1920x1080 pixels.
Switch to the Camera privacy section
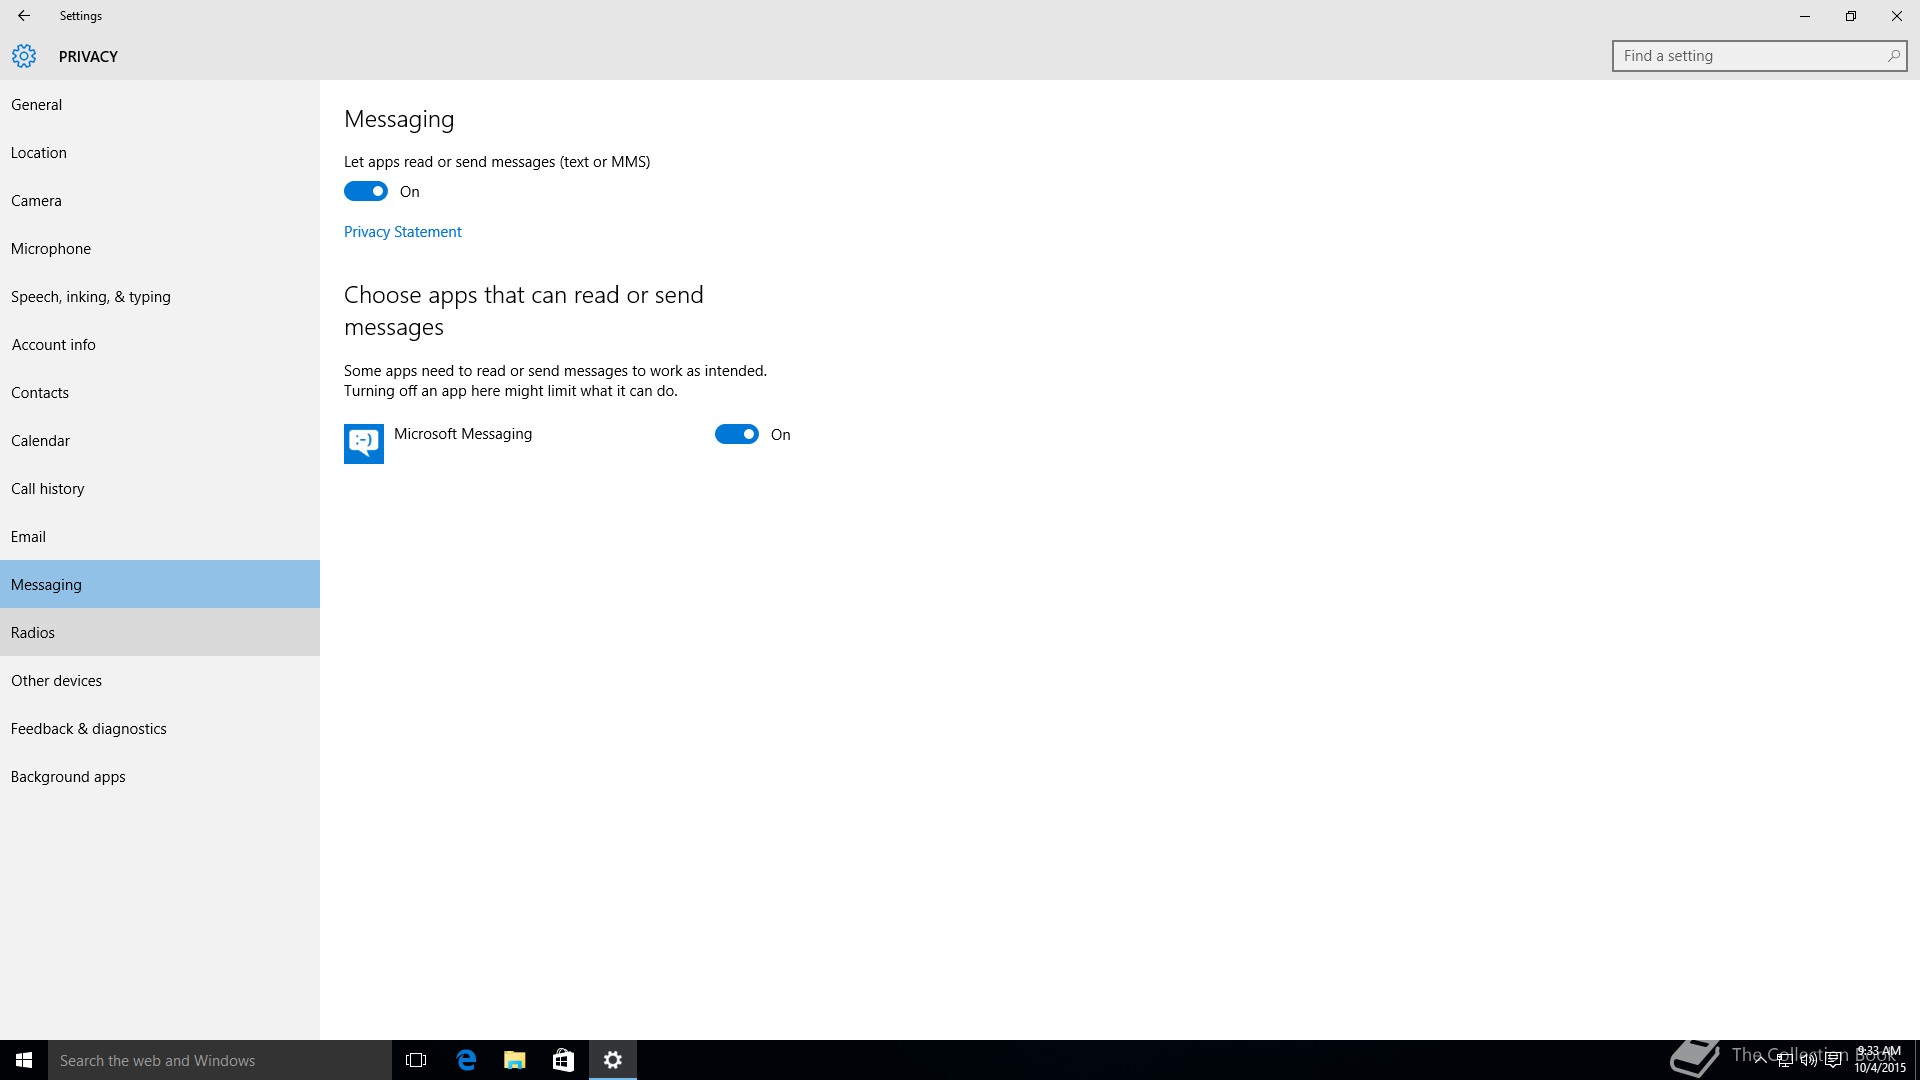tap(36, 201)
